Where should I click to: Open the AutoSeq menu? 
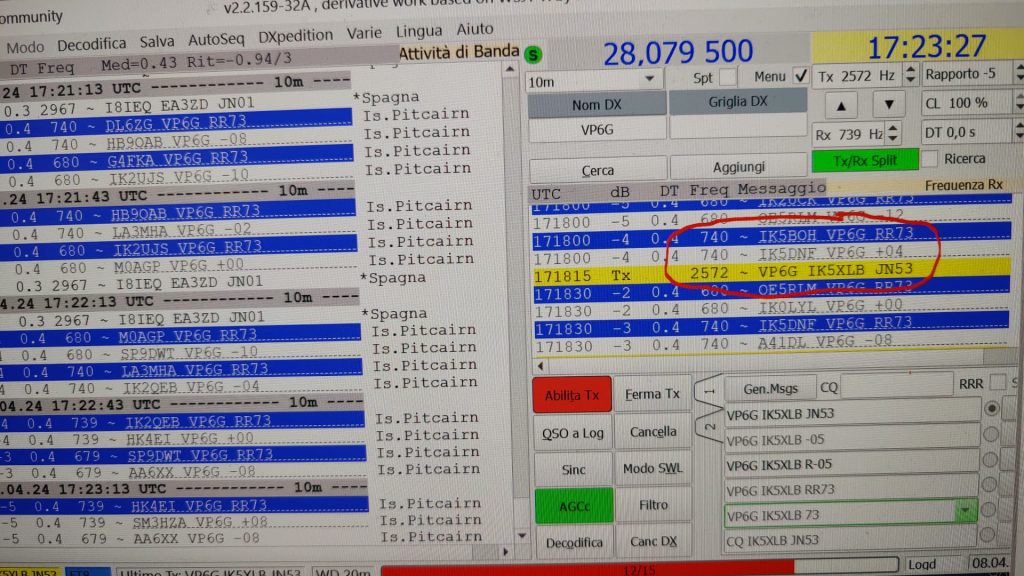tap(216, 39)
